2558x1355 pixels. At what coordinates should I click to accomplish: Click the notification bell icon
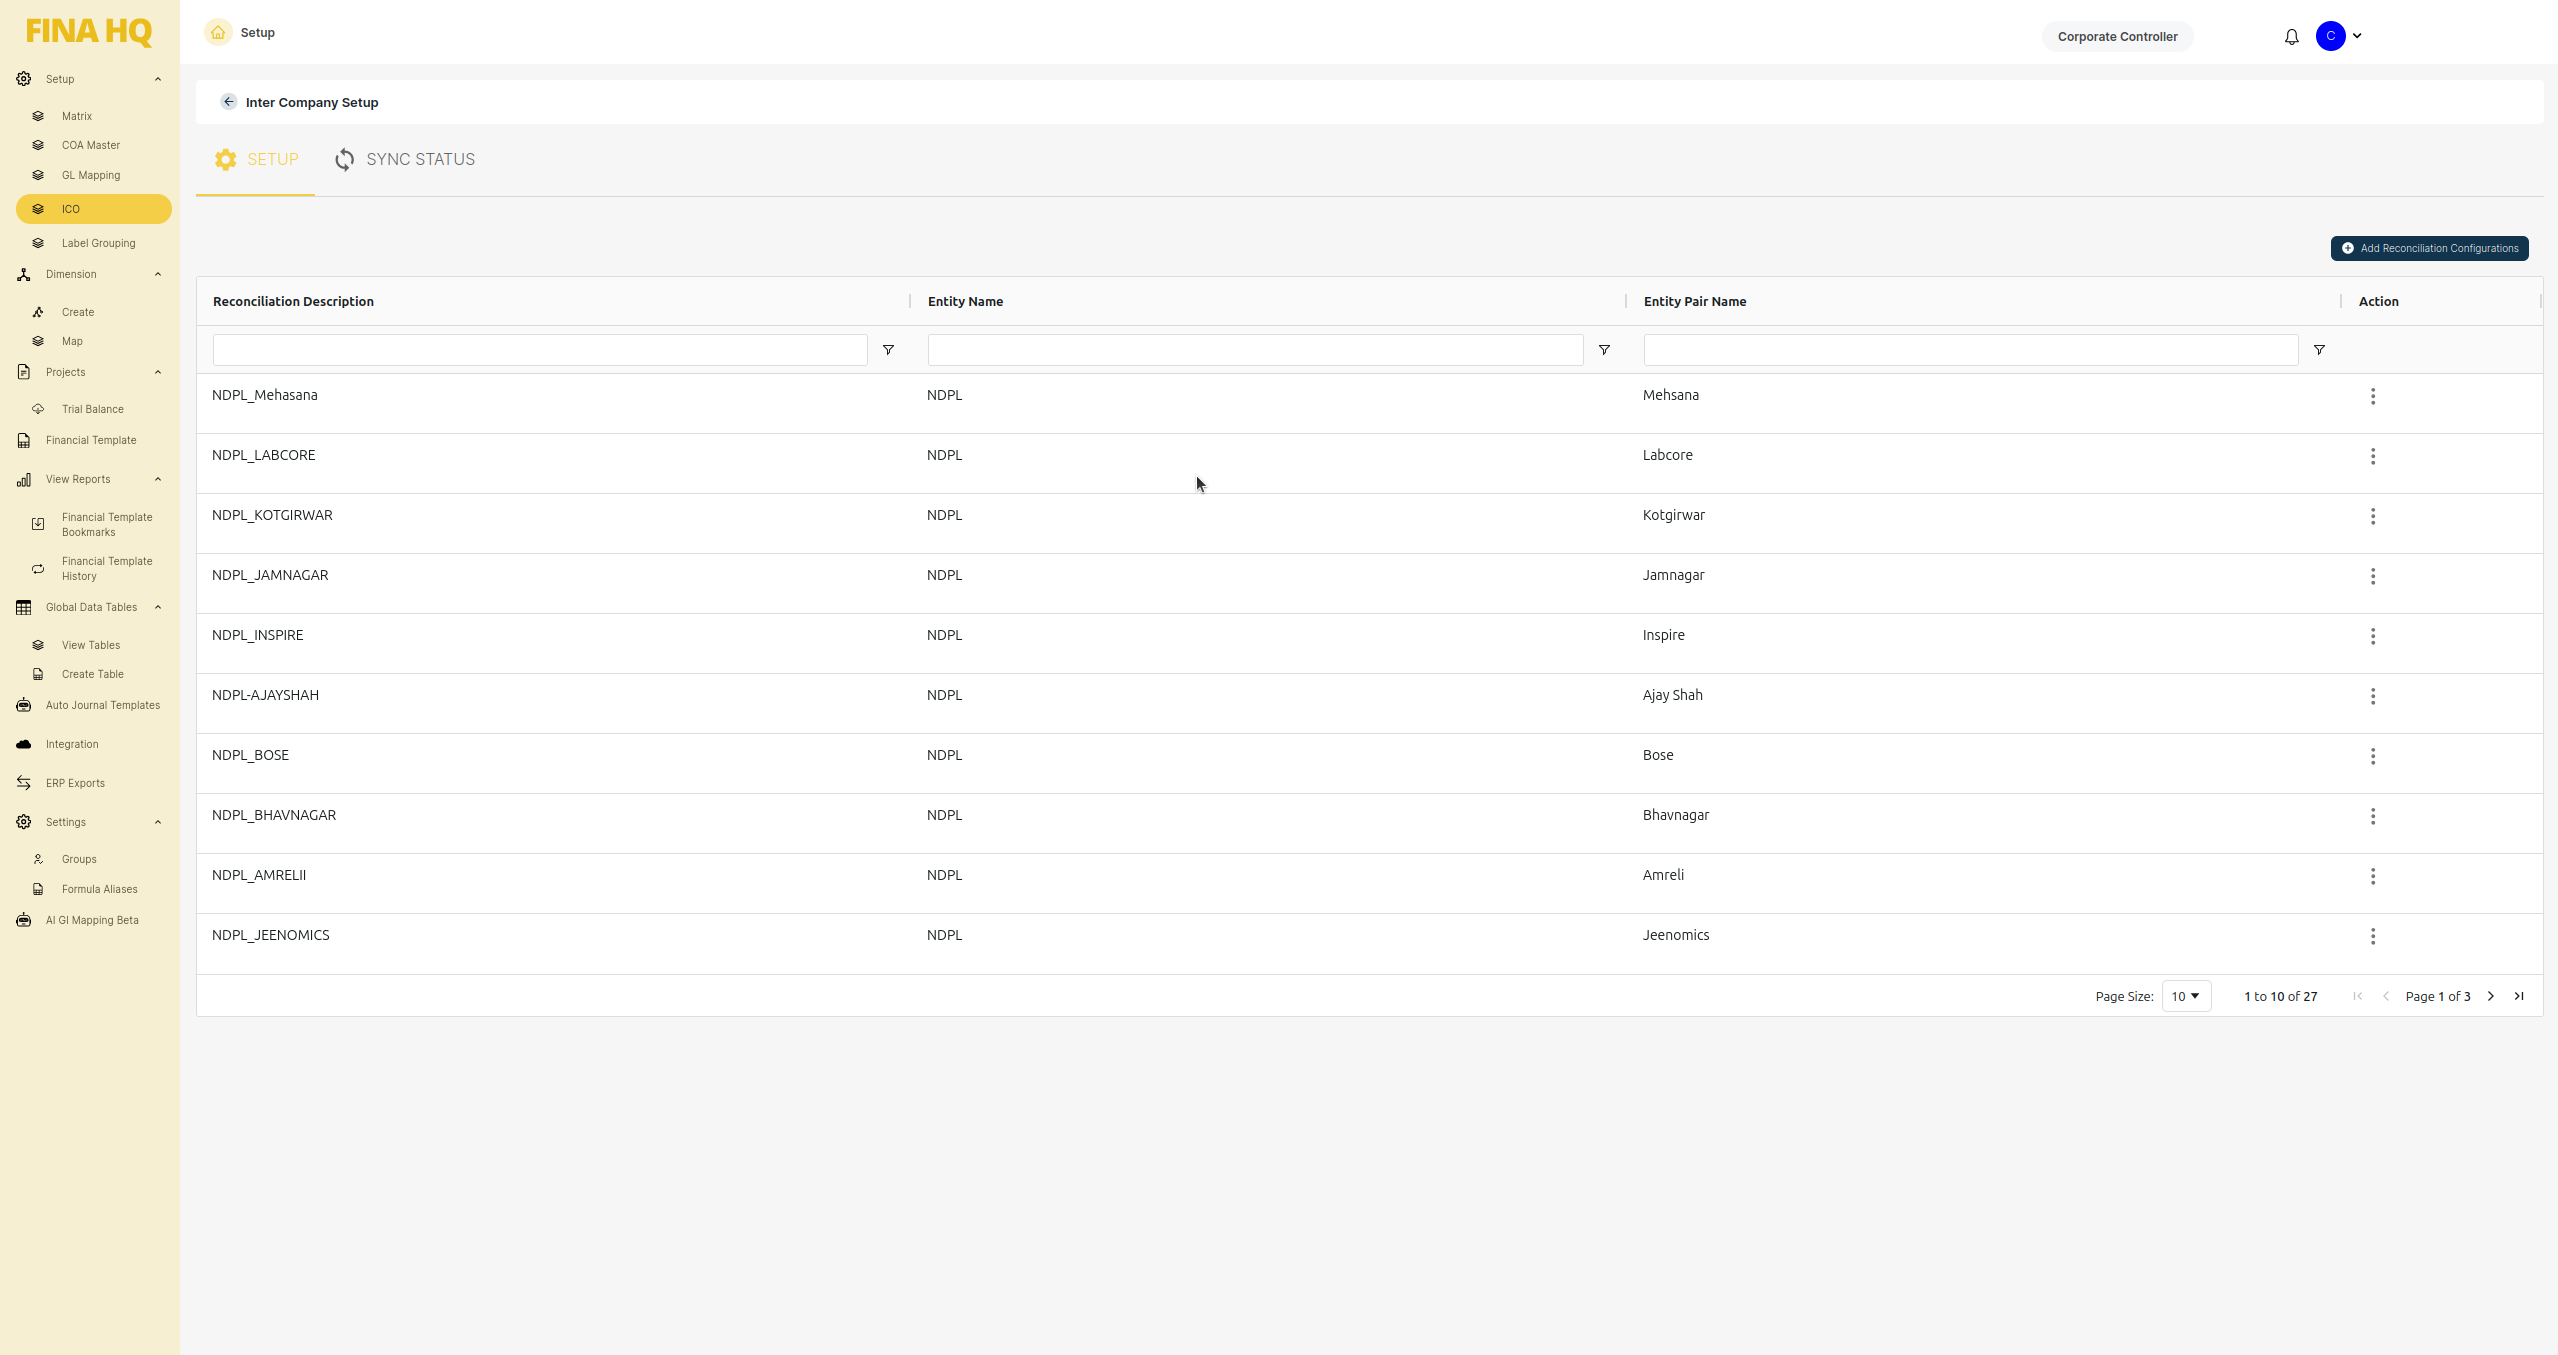click(2291, 37)
